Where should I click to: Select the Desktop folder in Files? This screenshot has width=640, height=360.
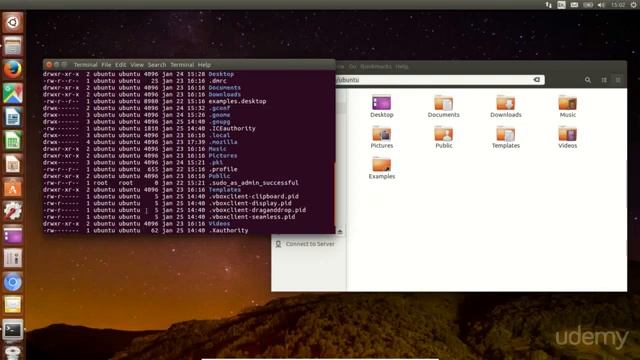(x=382, y=106)
